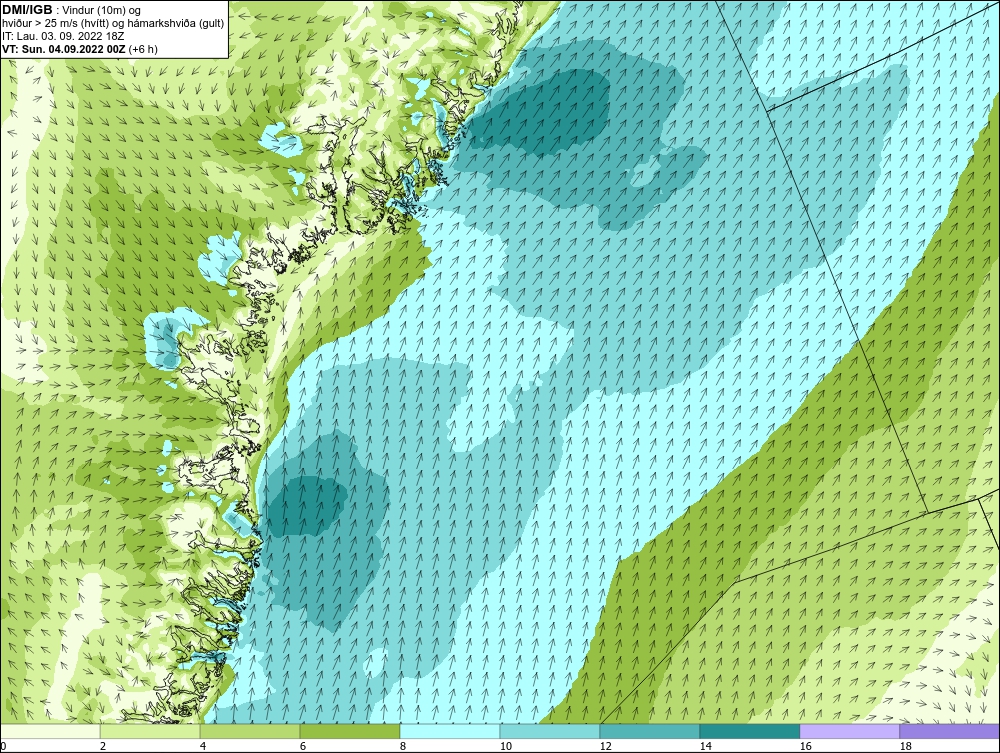
Task: Click the 0–2 m/s pale legend swatch
Action: click(x=50, y=731)
